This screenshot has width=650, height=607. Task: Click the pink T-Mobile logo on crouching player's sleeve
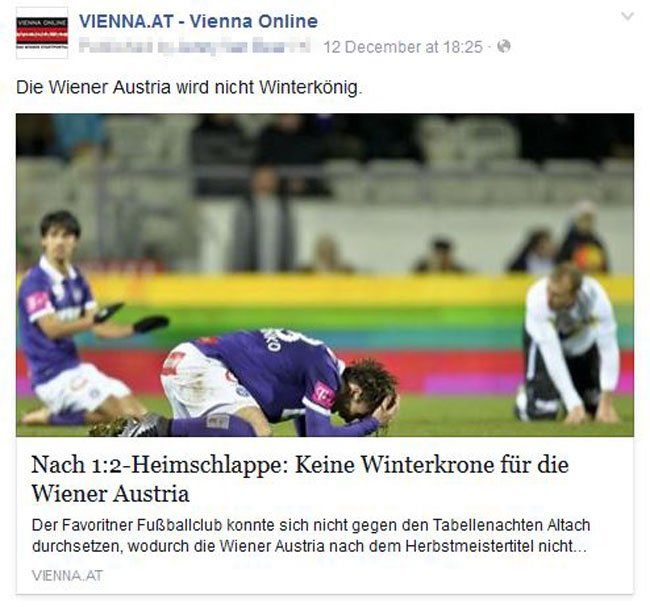pos(324,395)
